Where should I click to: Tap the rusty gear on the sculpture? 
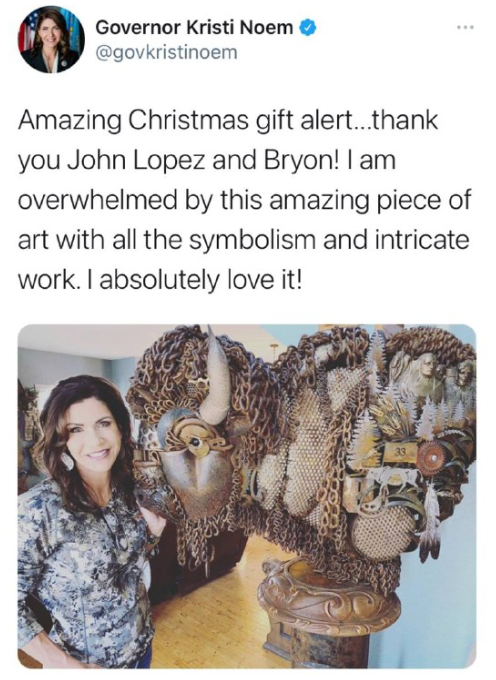coord(431,459)
